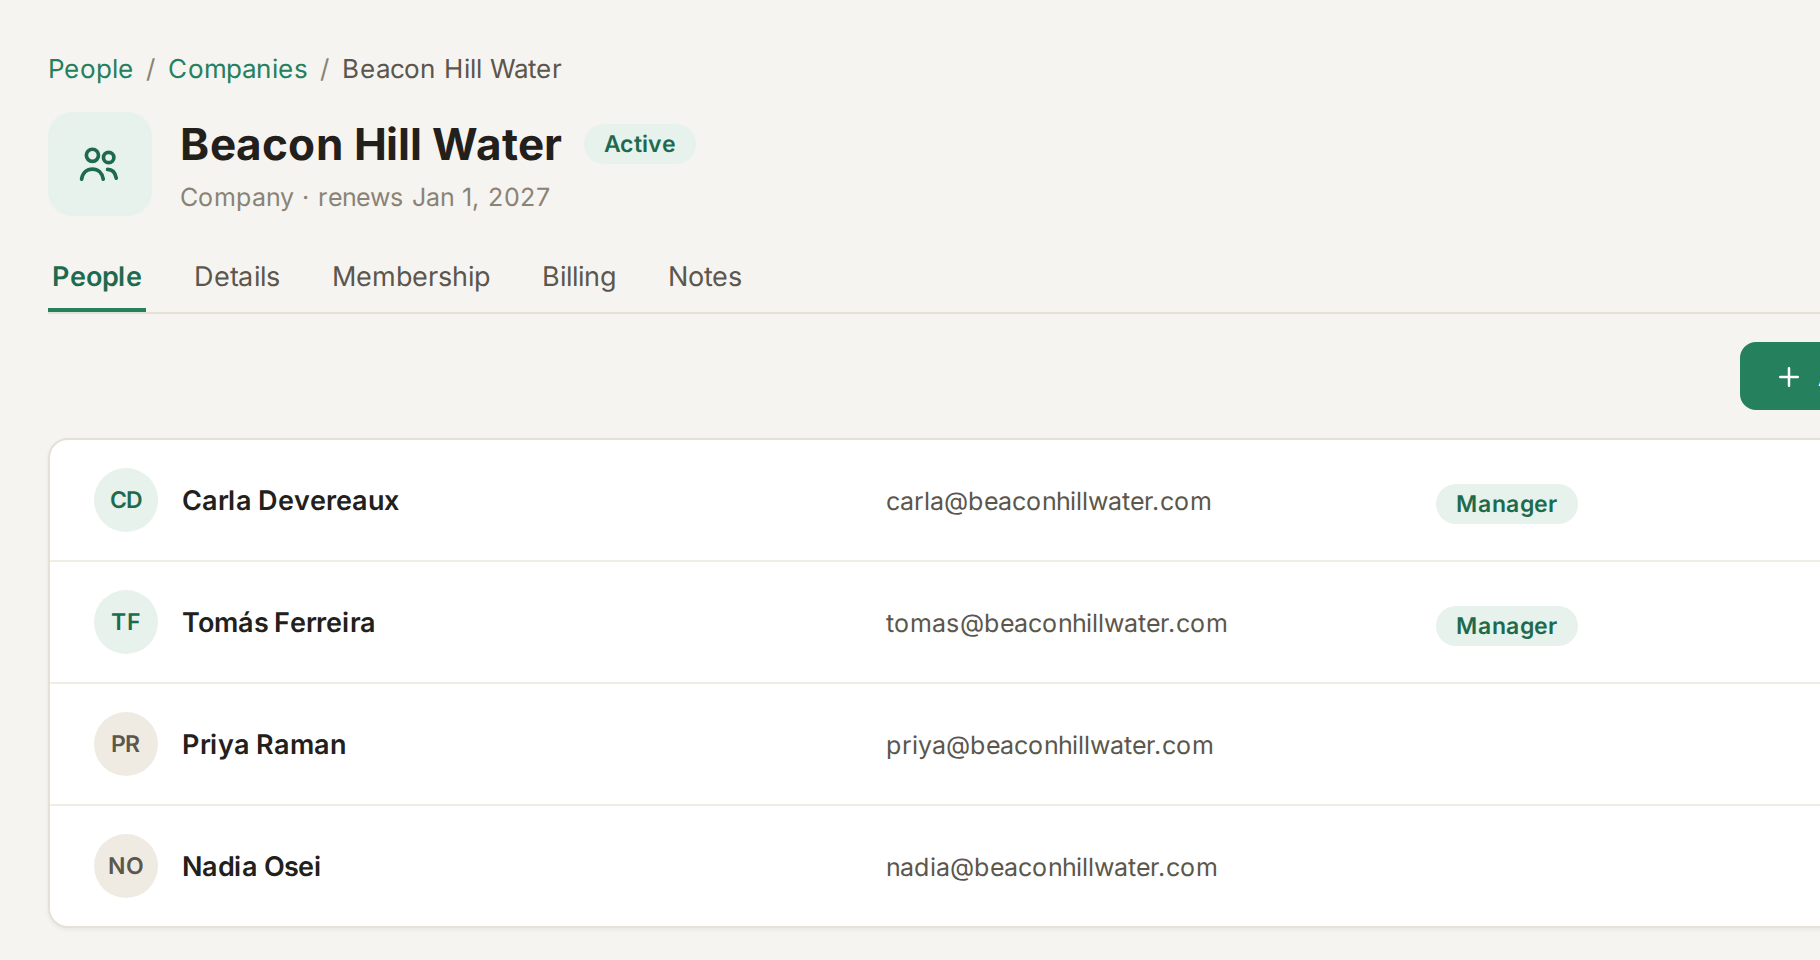Open the TF avatar for Tomás Ferreira

pos(126,622)
